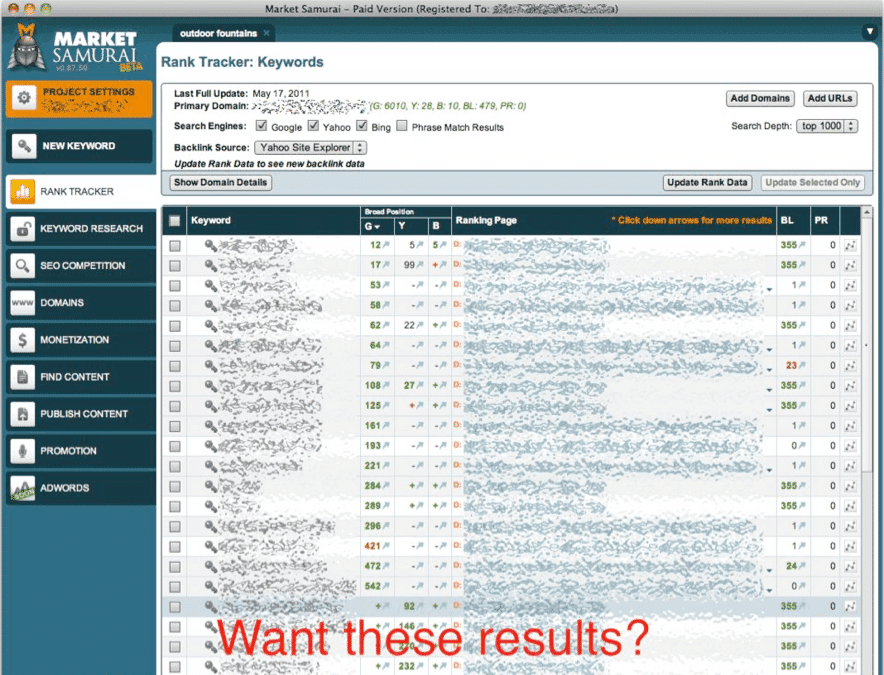Open the Backlink Source dropdown

click(311, 148)
